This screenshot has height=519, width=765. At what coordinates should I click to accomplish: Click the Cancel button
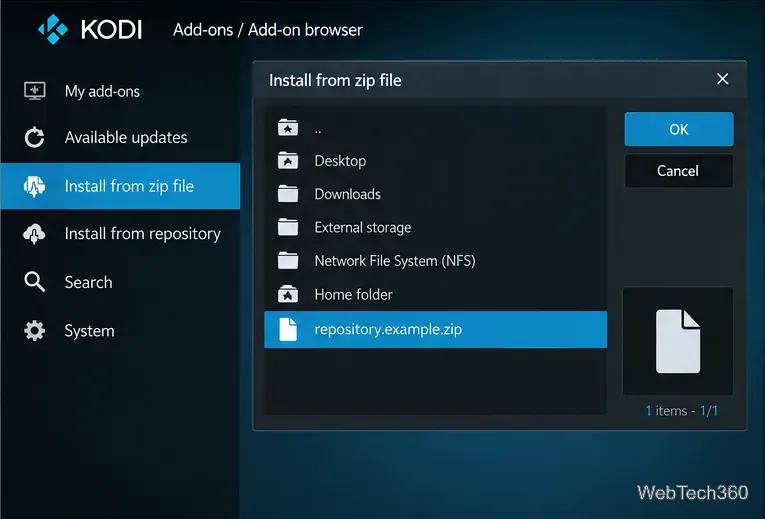tap(679, 171)
